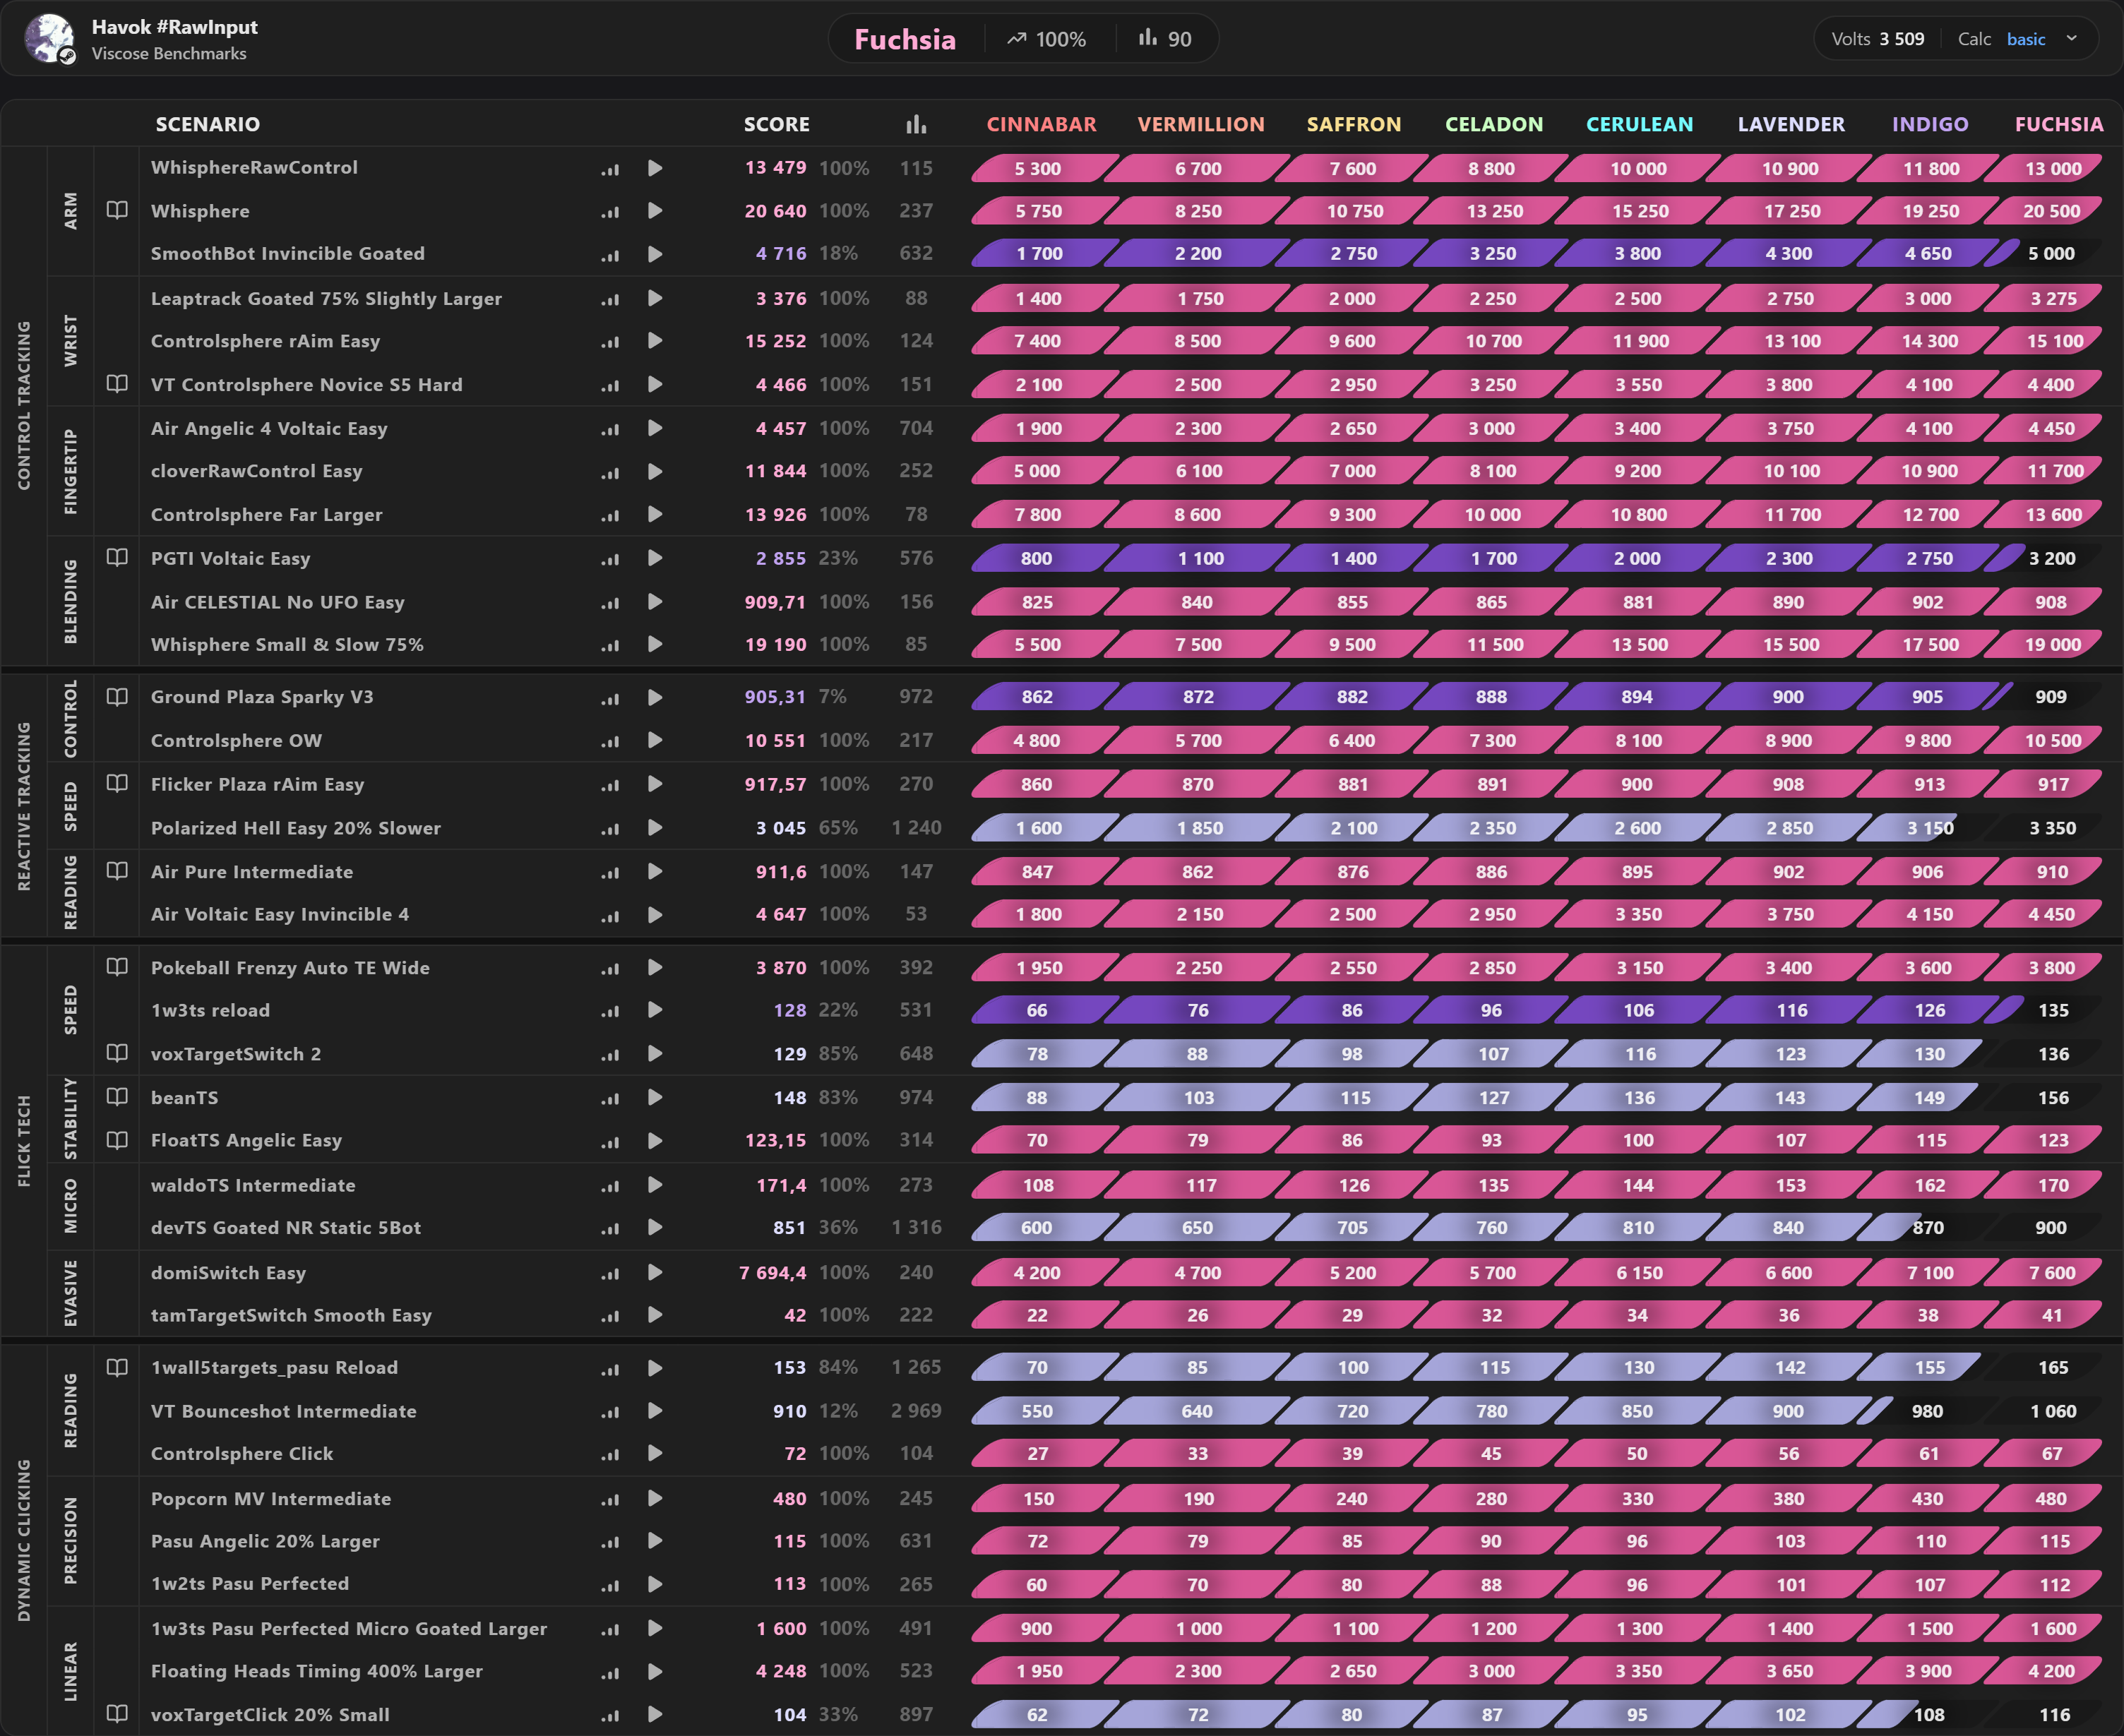Click book icon beside voxTargetClick 20% Small
This screenshot has height=1736, width=2124.
click(x=117, y=1713)
